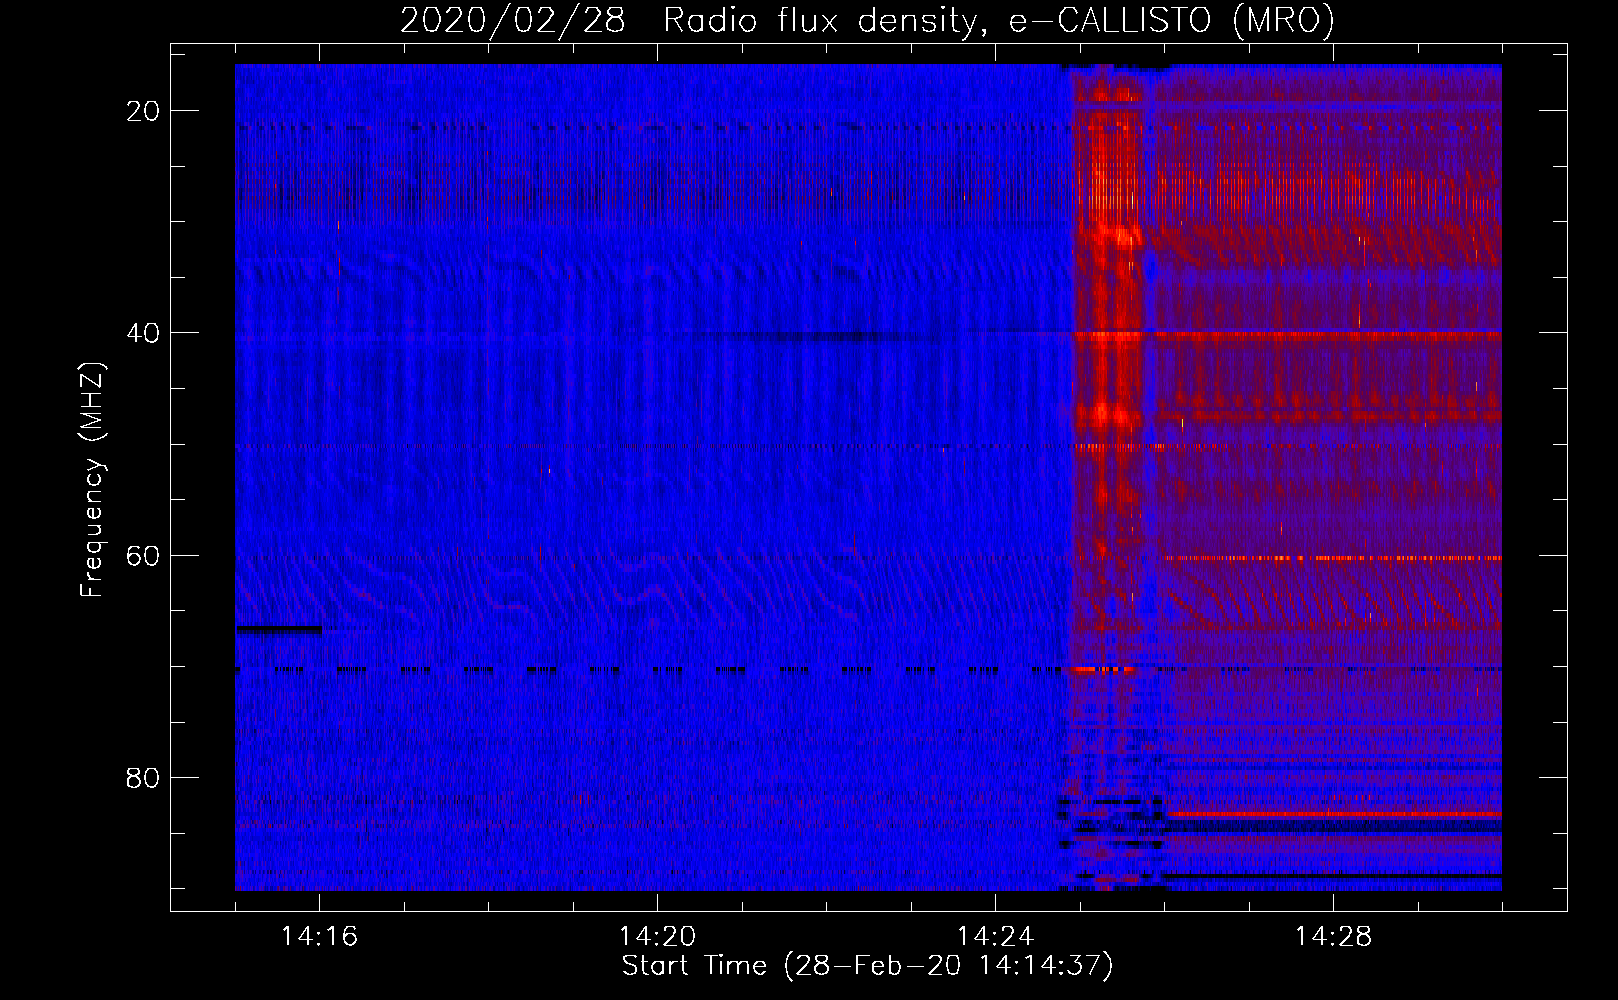The image size is (1618, 1000).
Task: Click the '20' frequency tick label
Action: [143, 111]
